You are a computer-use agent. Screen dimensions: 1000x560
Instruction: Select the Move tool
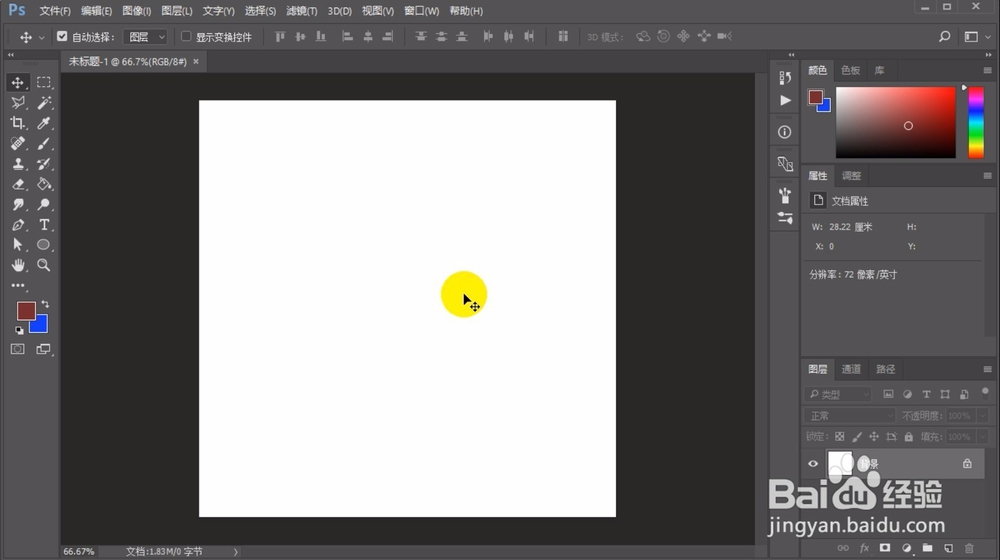[x=18, y=82]
